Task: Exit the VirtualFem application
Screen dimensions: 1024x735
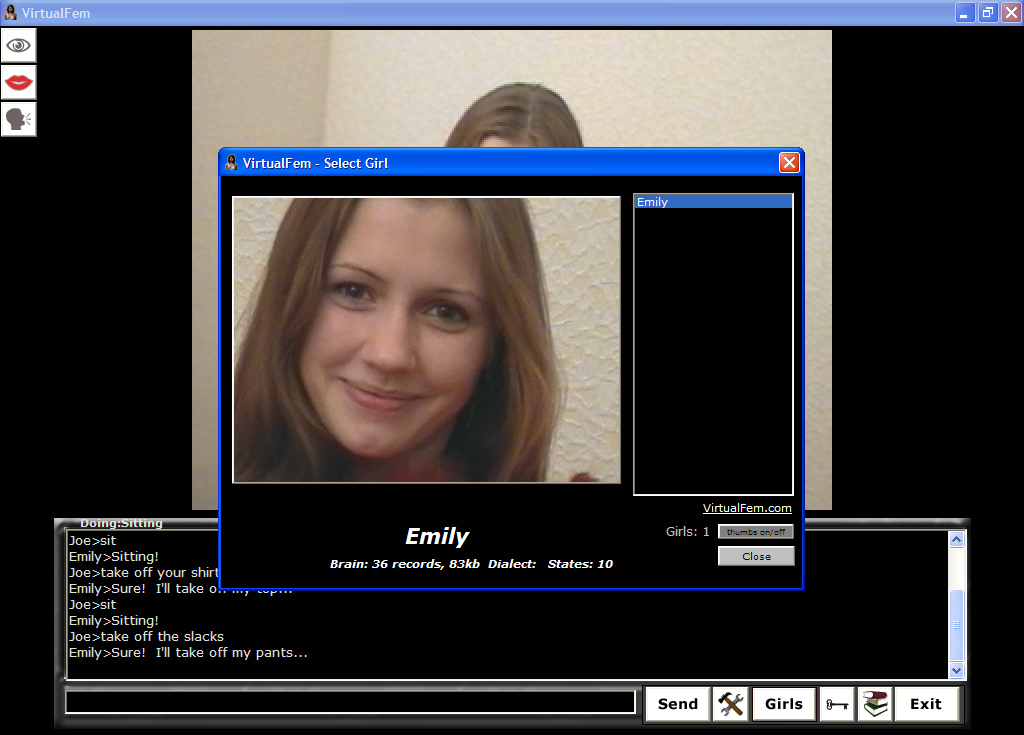Action: [926, 704]
